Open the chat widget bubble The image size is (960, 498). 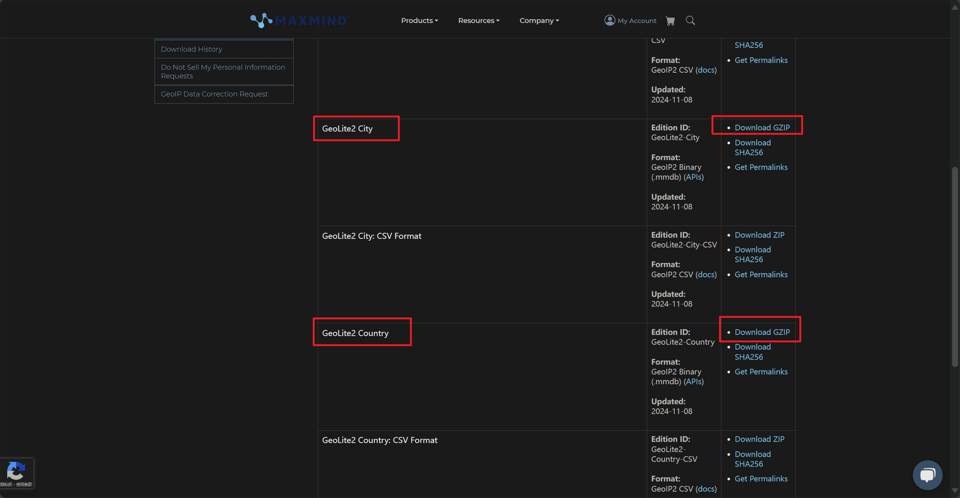927,474
